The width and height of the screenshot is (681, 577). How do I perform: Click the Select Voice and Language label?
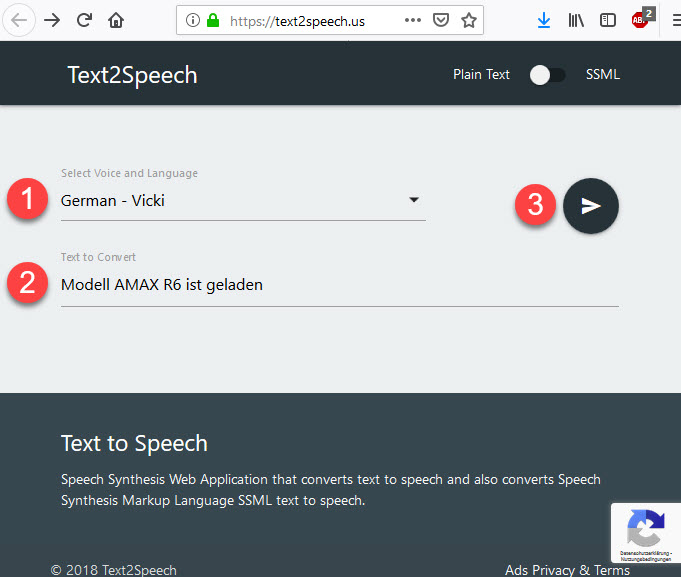(x=129, y=173)
